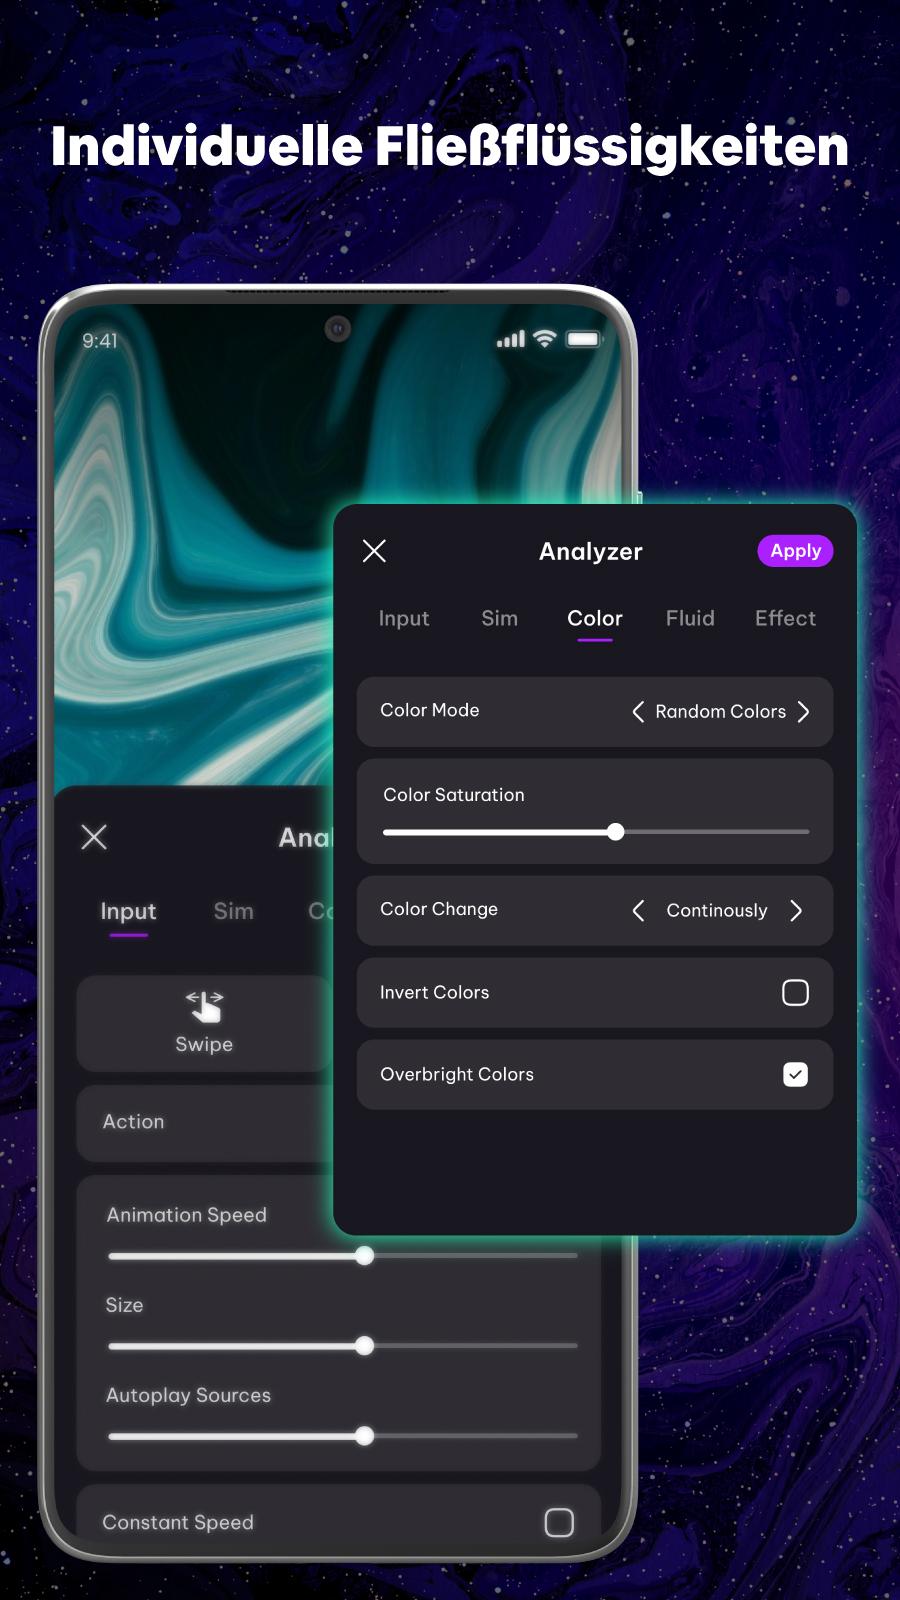
Task: Select the Sim tab on the phone
Action: point(233,911)
